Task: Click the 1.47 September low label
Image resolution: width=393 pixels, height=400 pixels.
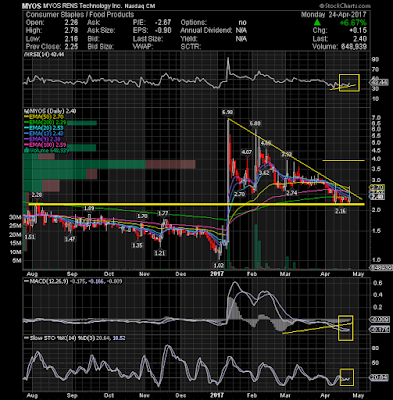Action: (x=70, y=239)
